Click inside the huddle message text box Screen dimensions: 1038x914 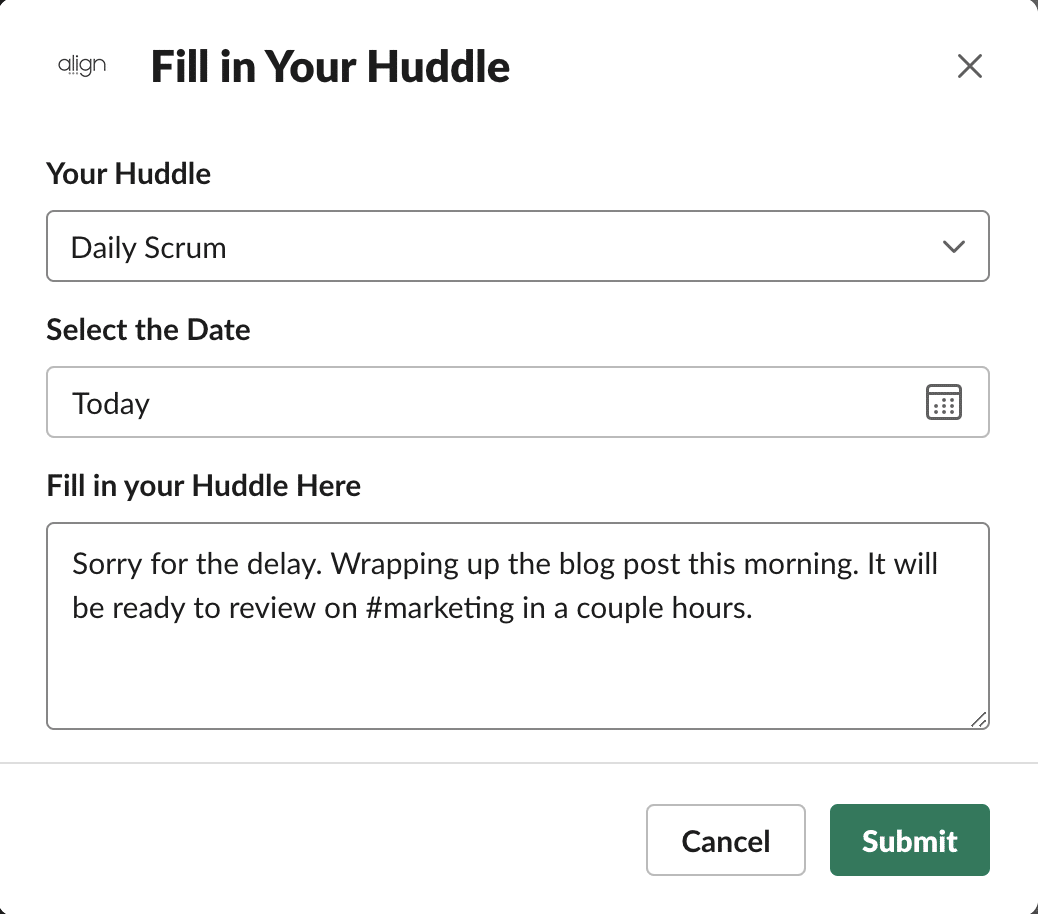(x=517, y=625)
